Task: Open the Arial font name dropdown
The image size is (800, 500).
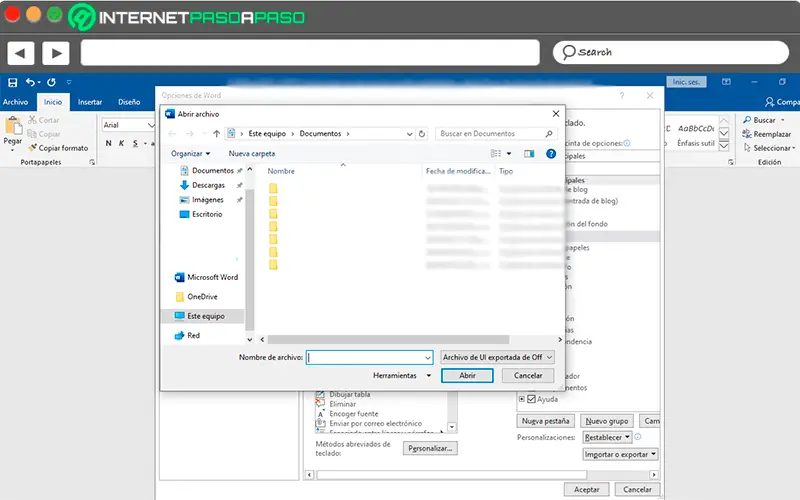Action: point(151,125)
